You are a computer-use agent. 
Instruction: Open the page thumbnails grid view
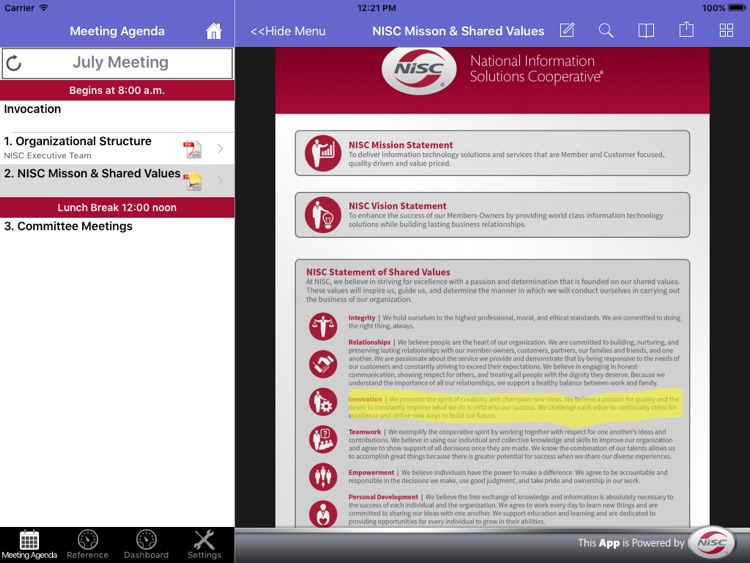click(726, 31)
